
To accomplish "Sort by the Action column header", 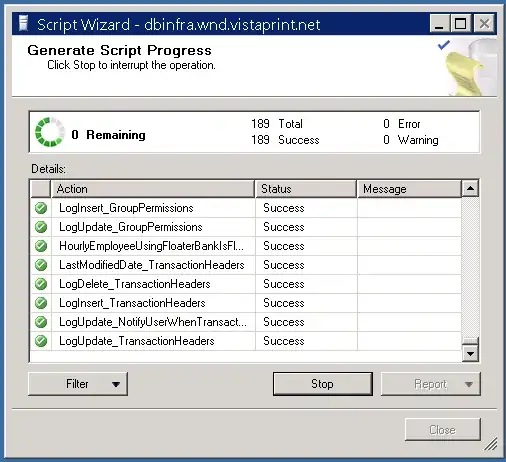I will [153, 189].
